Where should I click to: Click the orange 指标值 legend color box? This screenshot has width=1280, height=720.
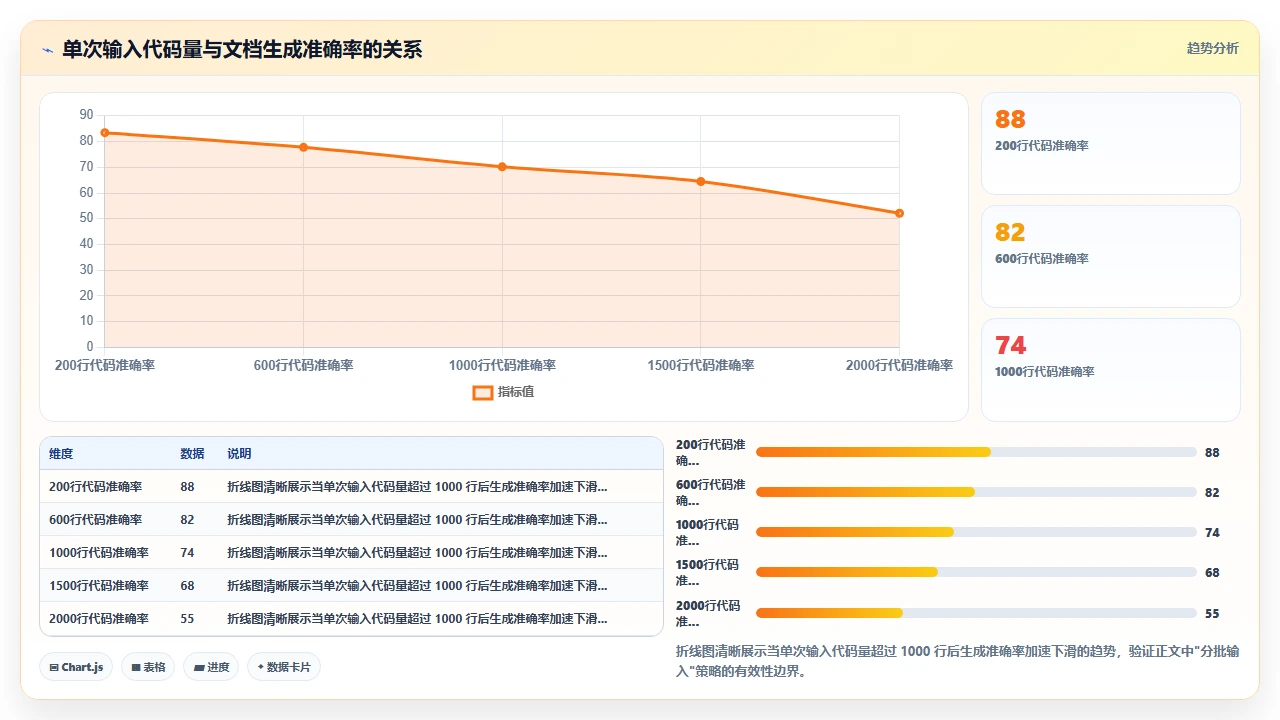coord(482,392)
